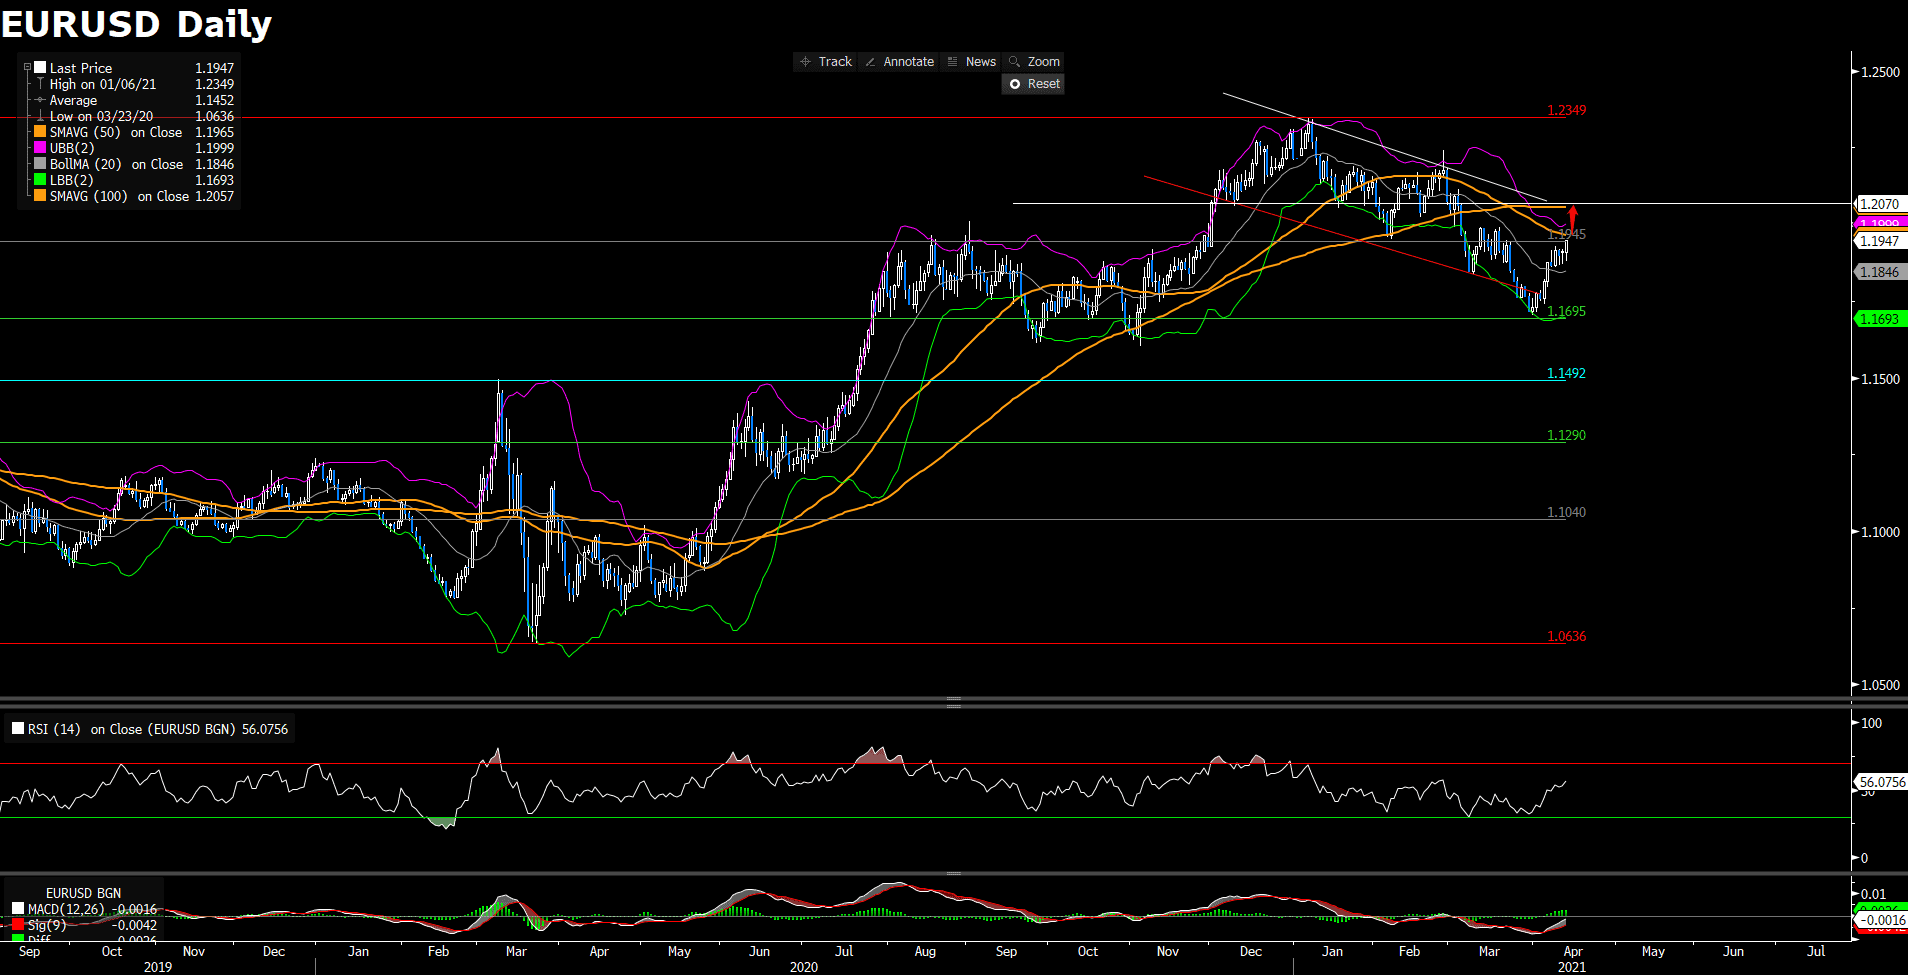The image size is (1908, 975).
Task: Select the Zoom tool label
Action: (x=1043, y=62)
